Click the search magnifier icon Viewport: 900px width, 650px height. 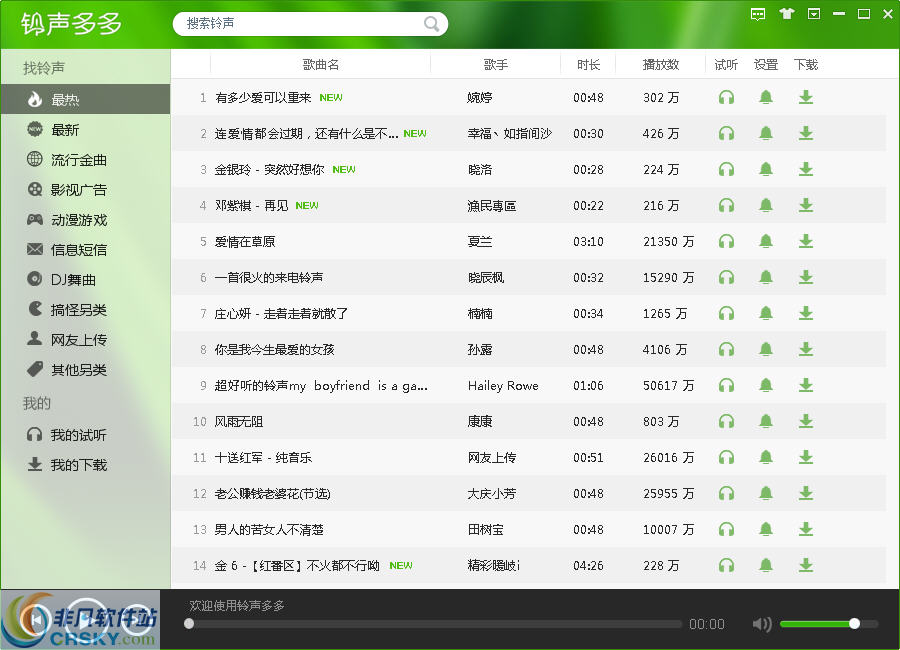431,24
